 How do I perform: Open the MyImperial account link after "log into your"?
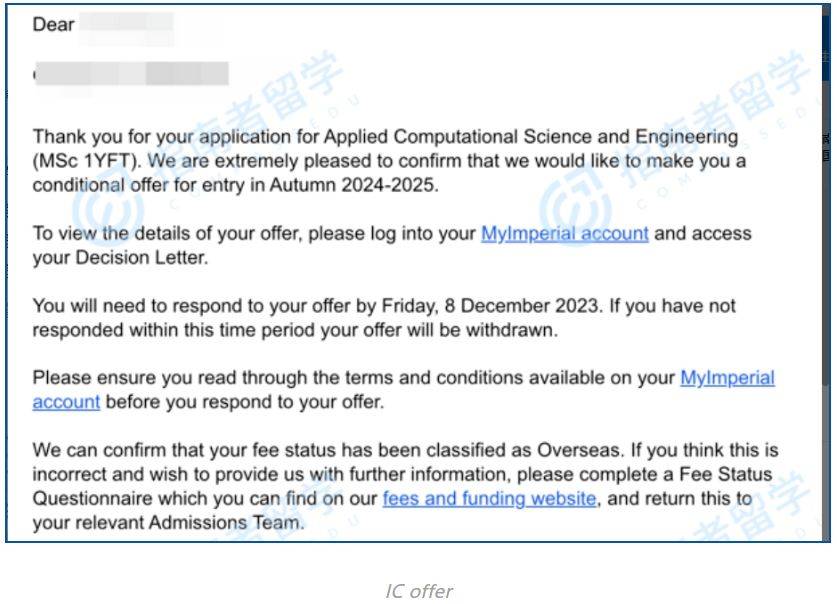coord(565,234)
